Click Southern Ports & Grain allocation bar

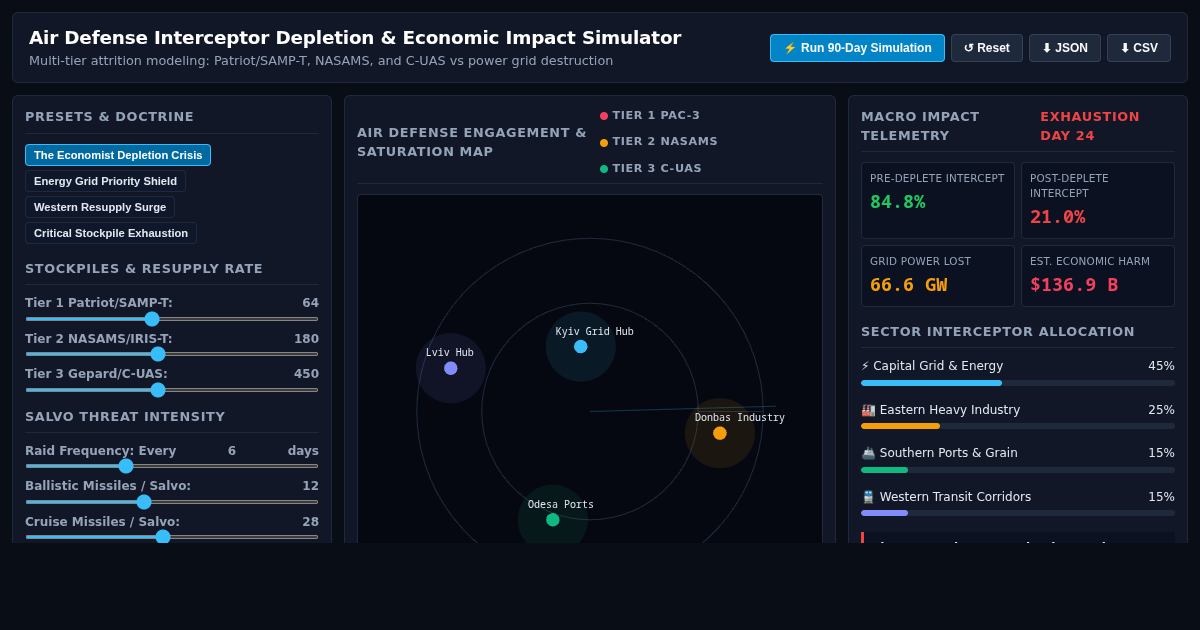tap(1018, 470)
